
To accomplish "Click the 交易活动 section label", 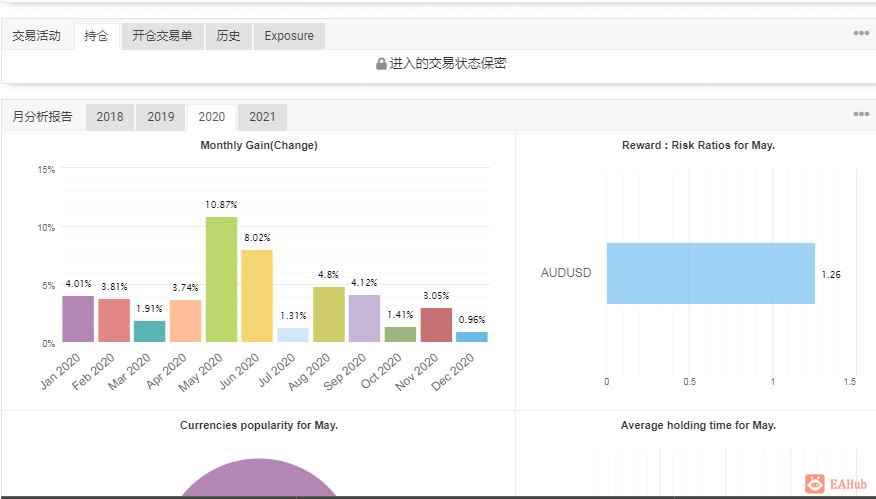I will tap(36, 36).
